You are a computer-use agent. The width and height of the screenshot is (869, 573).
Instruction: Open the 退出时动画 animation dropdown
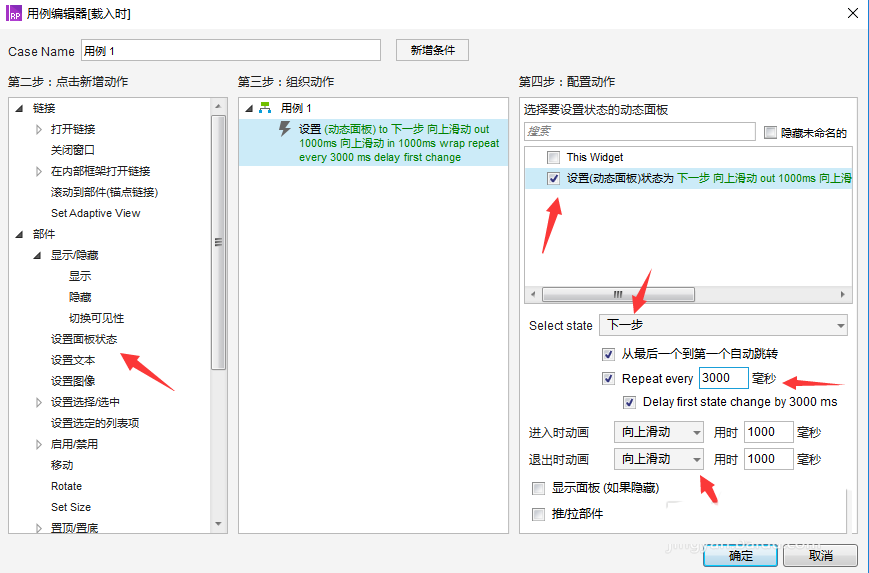tap(660, 459)
